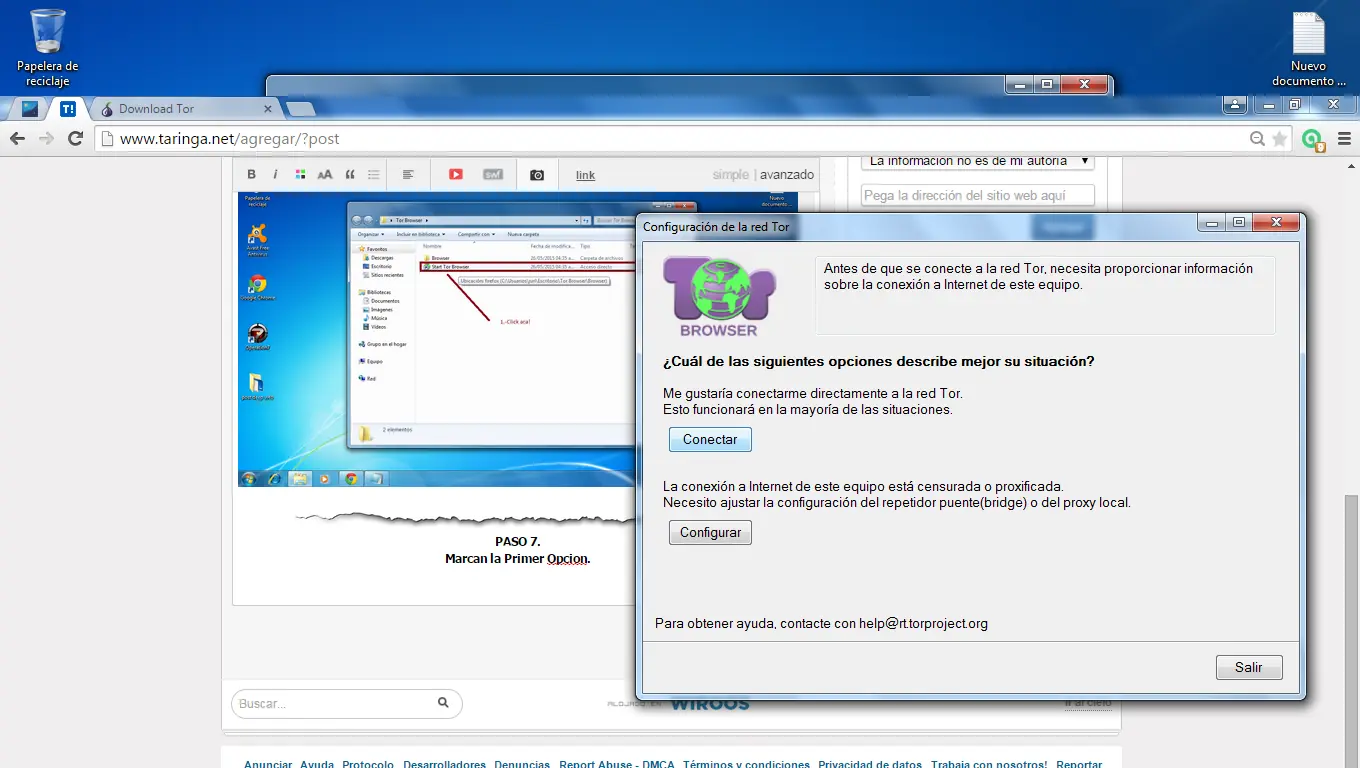Switch the editor to simple mode

coord(730,174)
